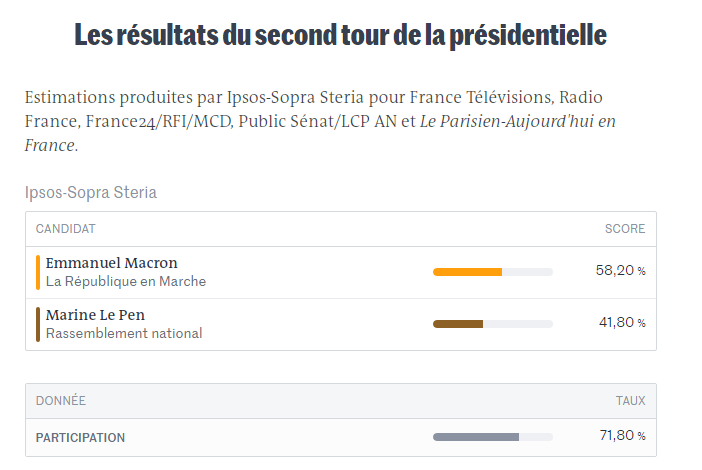702x470 pixels.
Task: Click Emmanuel Macron's orange score bar
Action: tap(468, 272)
